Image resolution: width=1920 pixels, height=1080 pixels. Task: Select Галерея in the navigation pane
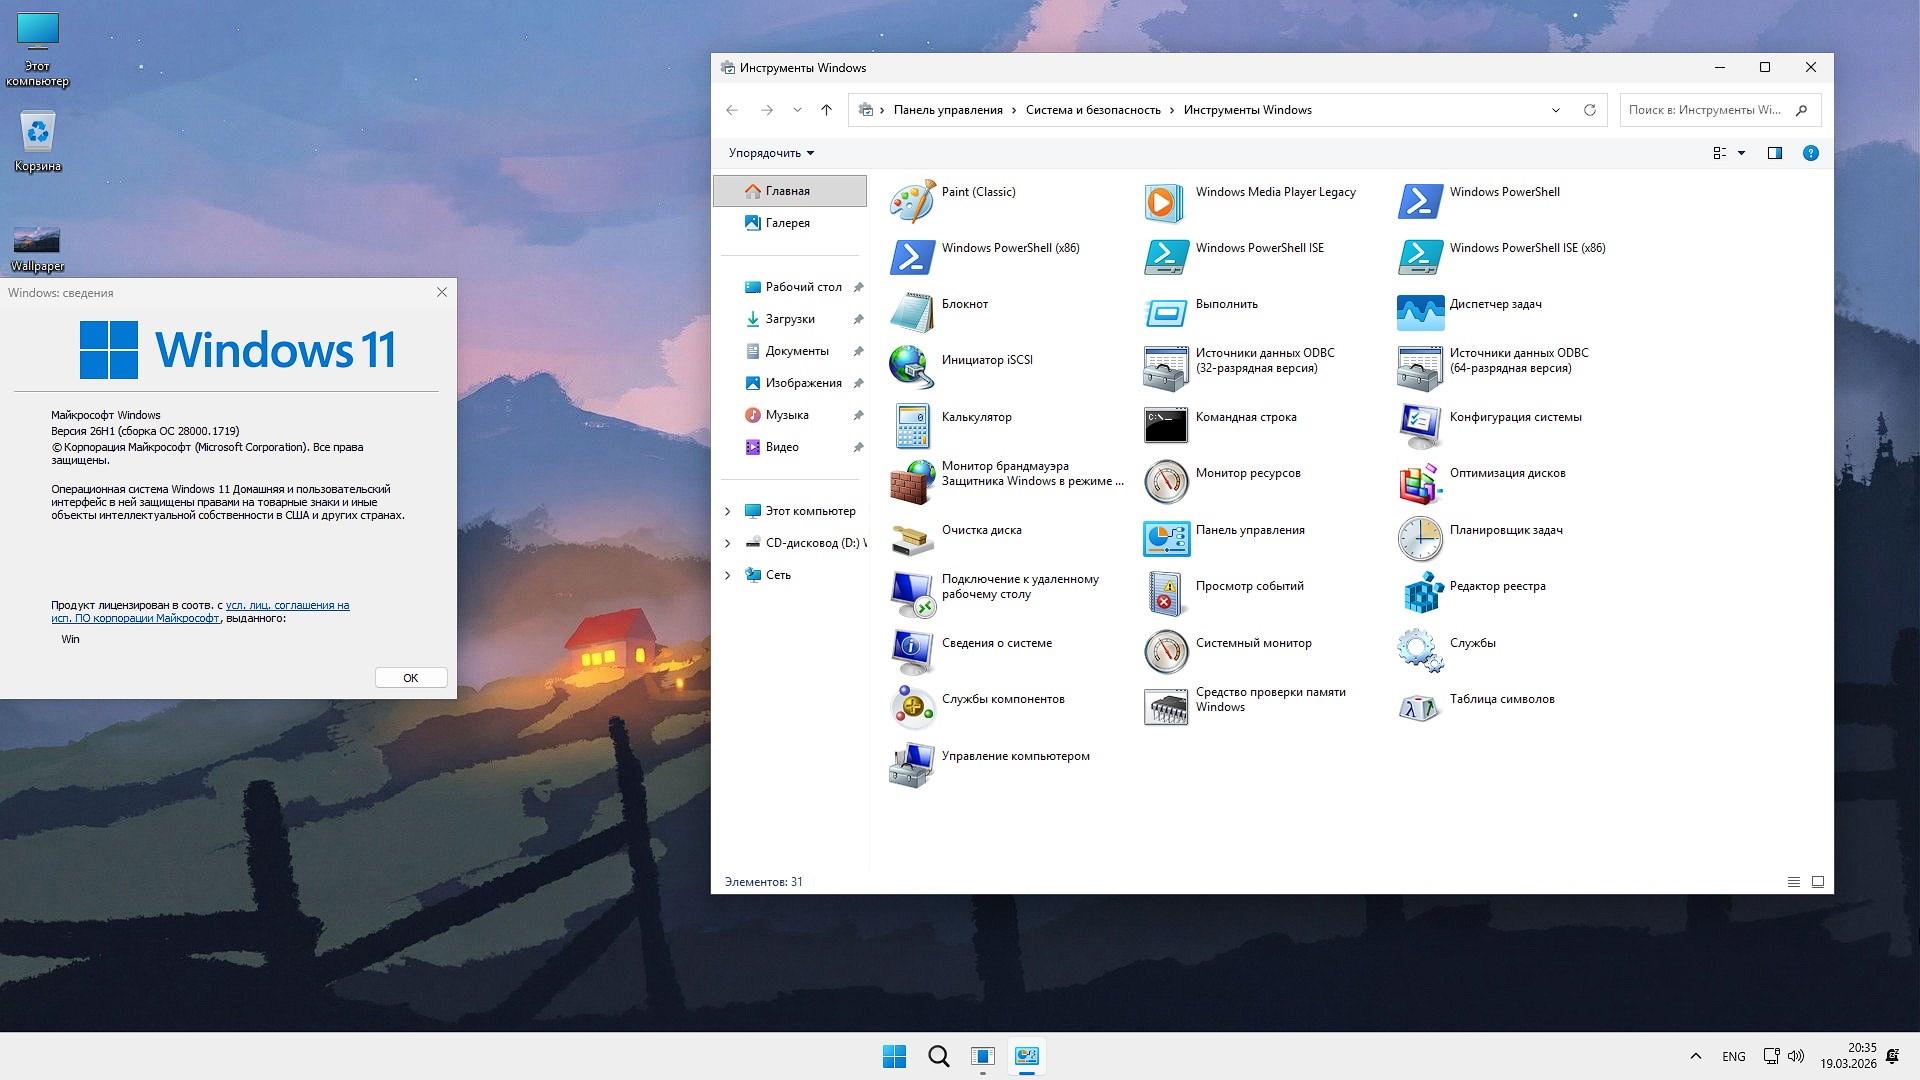[788, 222]
